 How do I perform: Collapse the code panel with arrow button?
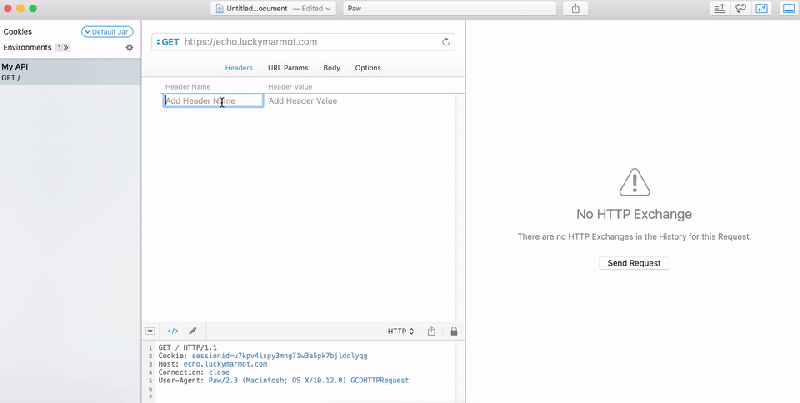pyautogui.click(x=150, y=331)
